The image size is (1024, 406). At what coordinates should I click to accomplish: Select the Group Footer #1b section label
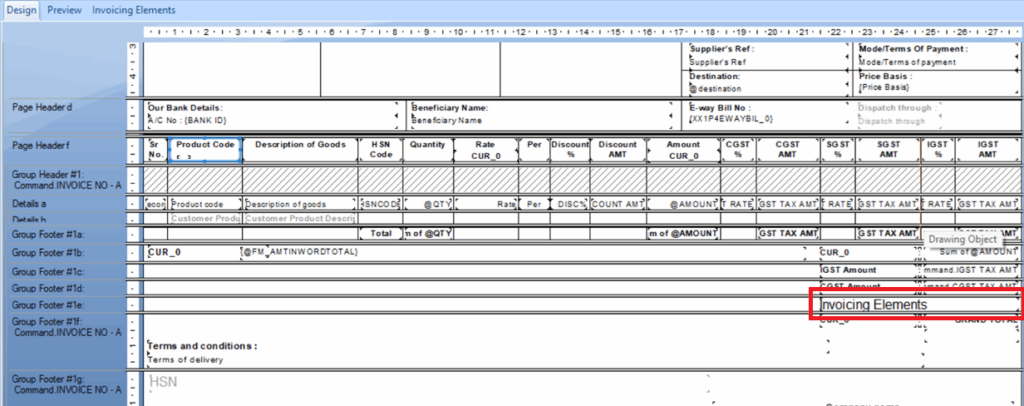click(x=48, y=252)
